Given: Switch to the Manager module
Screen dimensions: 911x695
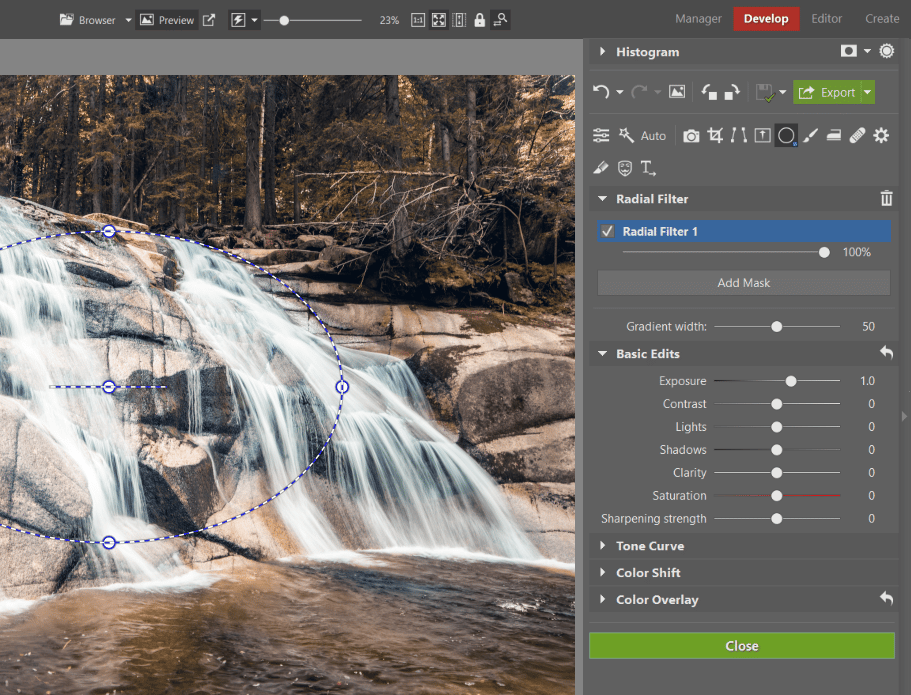Looking at the screenshot, I should pyautogui.click(x=698, y=19).
